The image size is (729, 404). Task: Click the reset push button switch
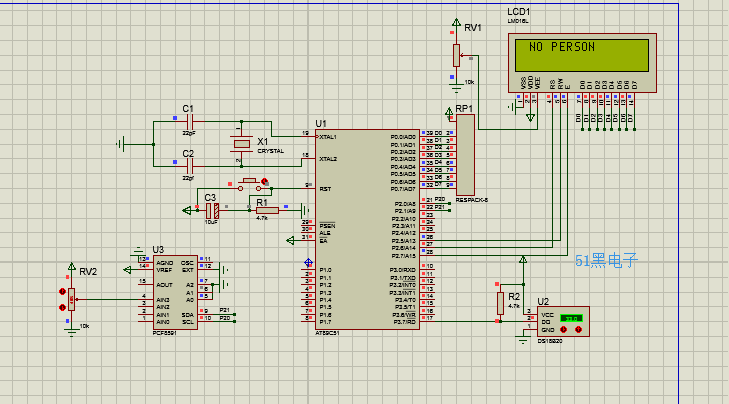point(250,185)
